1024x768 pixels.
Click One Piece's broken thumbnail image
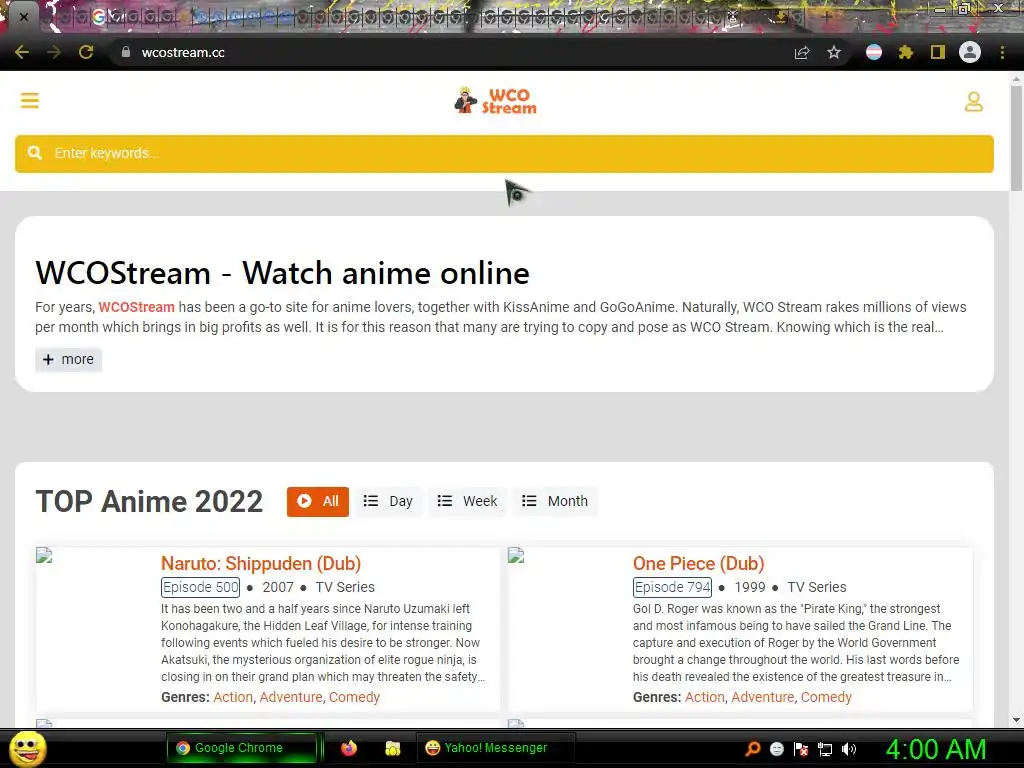[x=516, y=555]
